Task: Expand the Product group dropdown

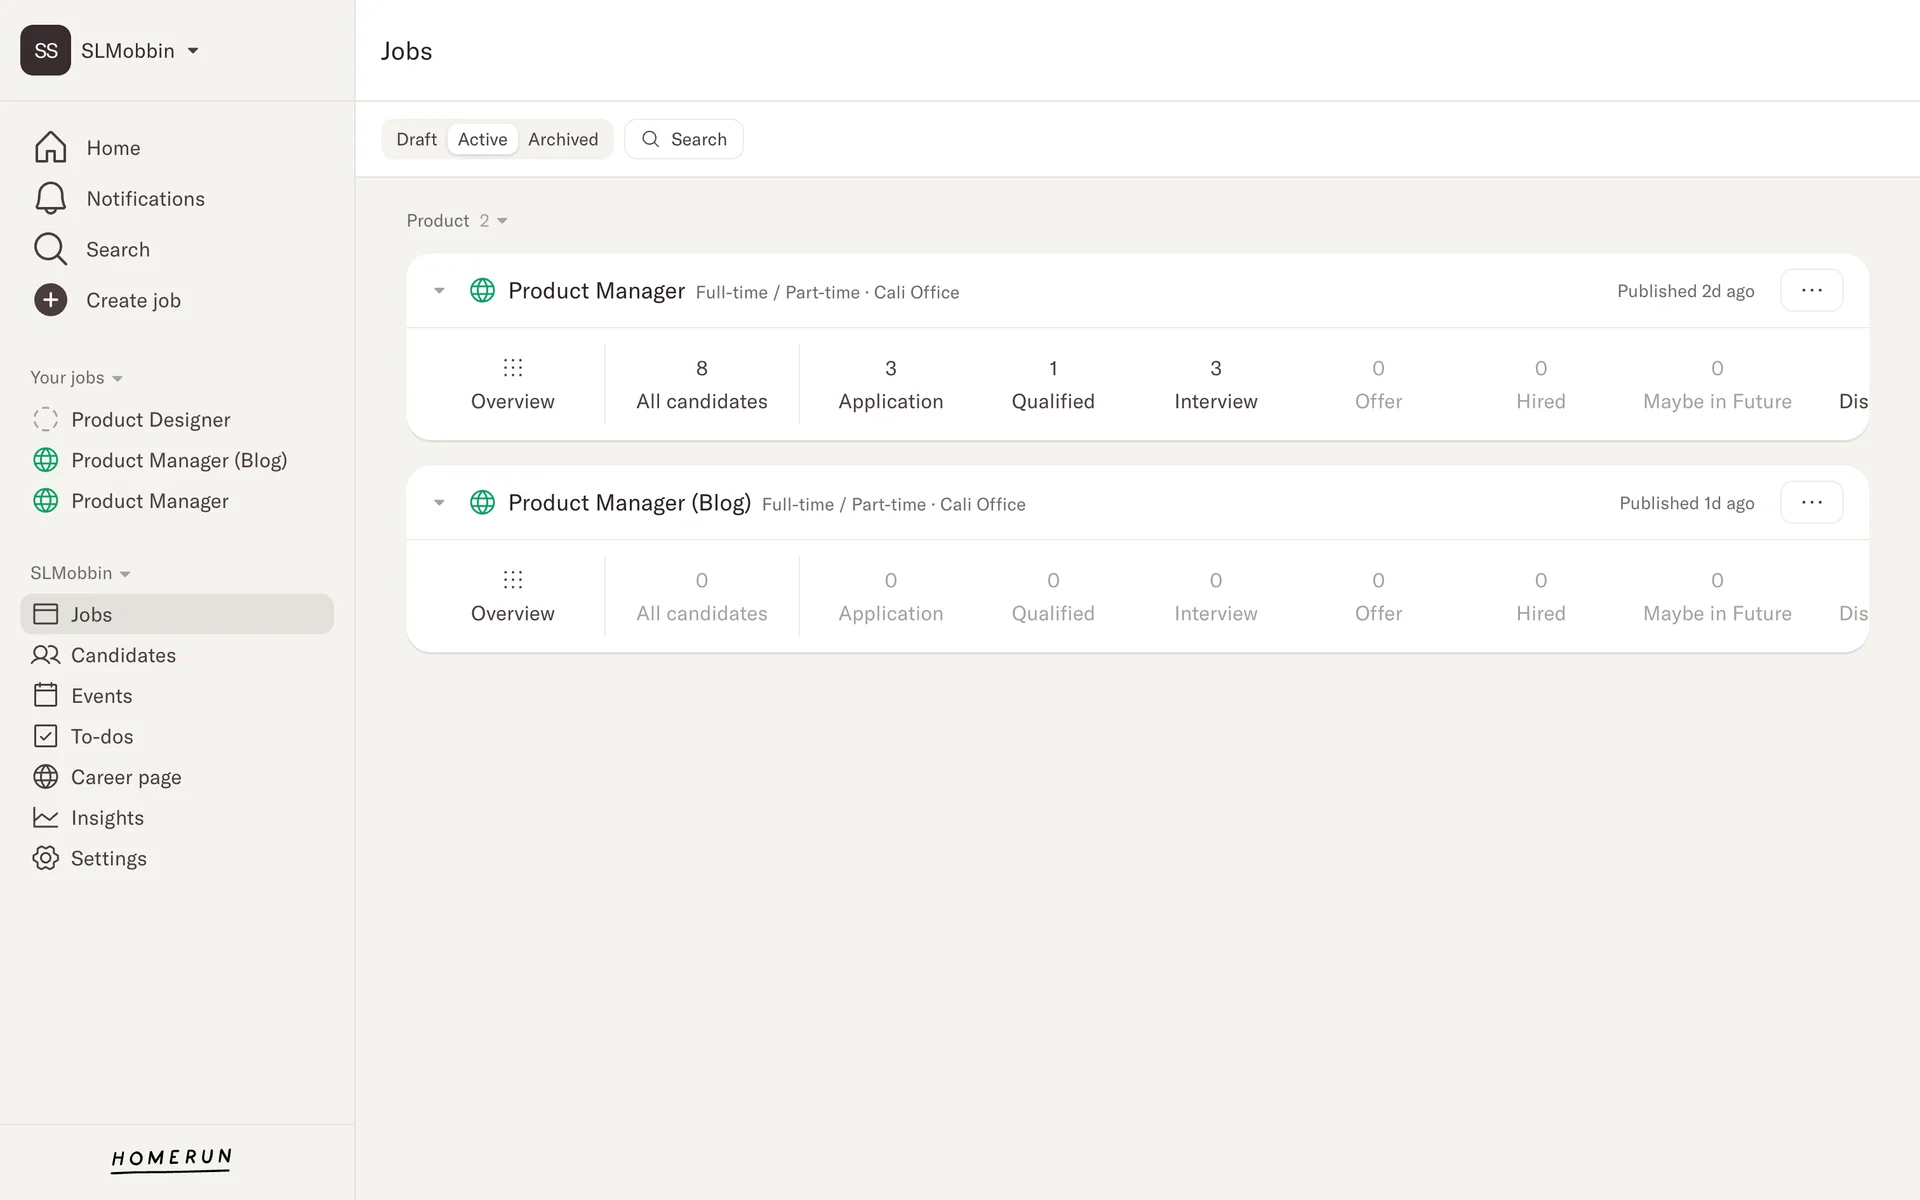Action: 502,221
